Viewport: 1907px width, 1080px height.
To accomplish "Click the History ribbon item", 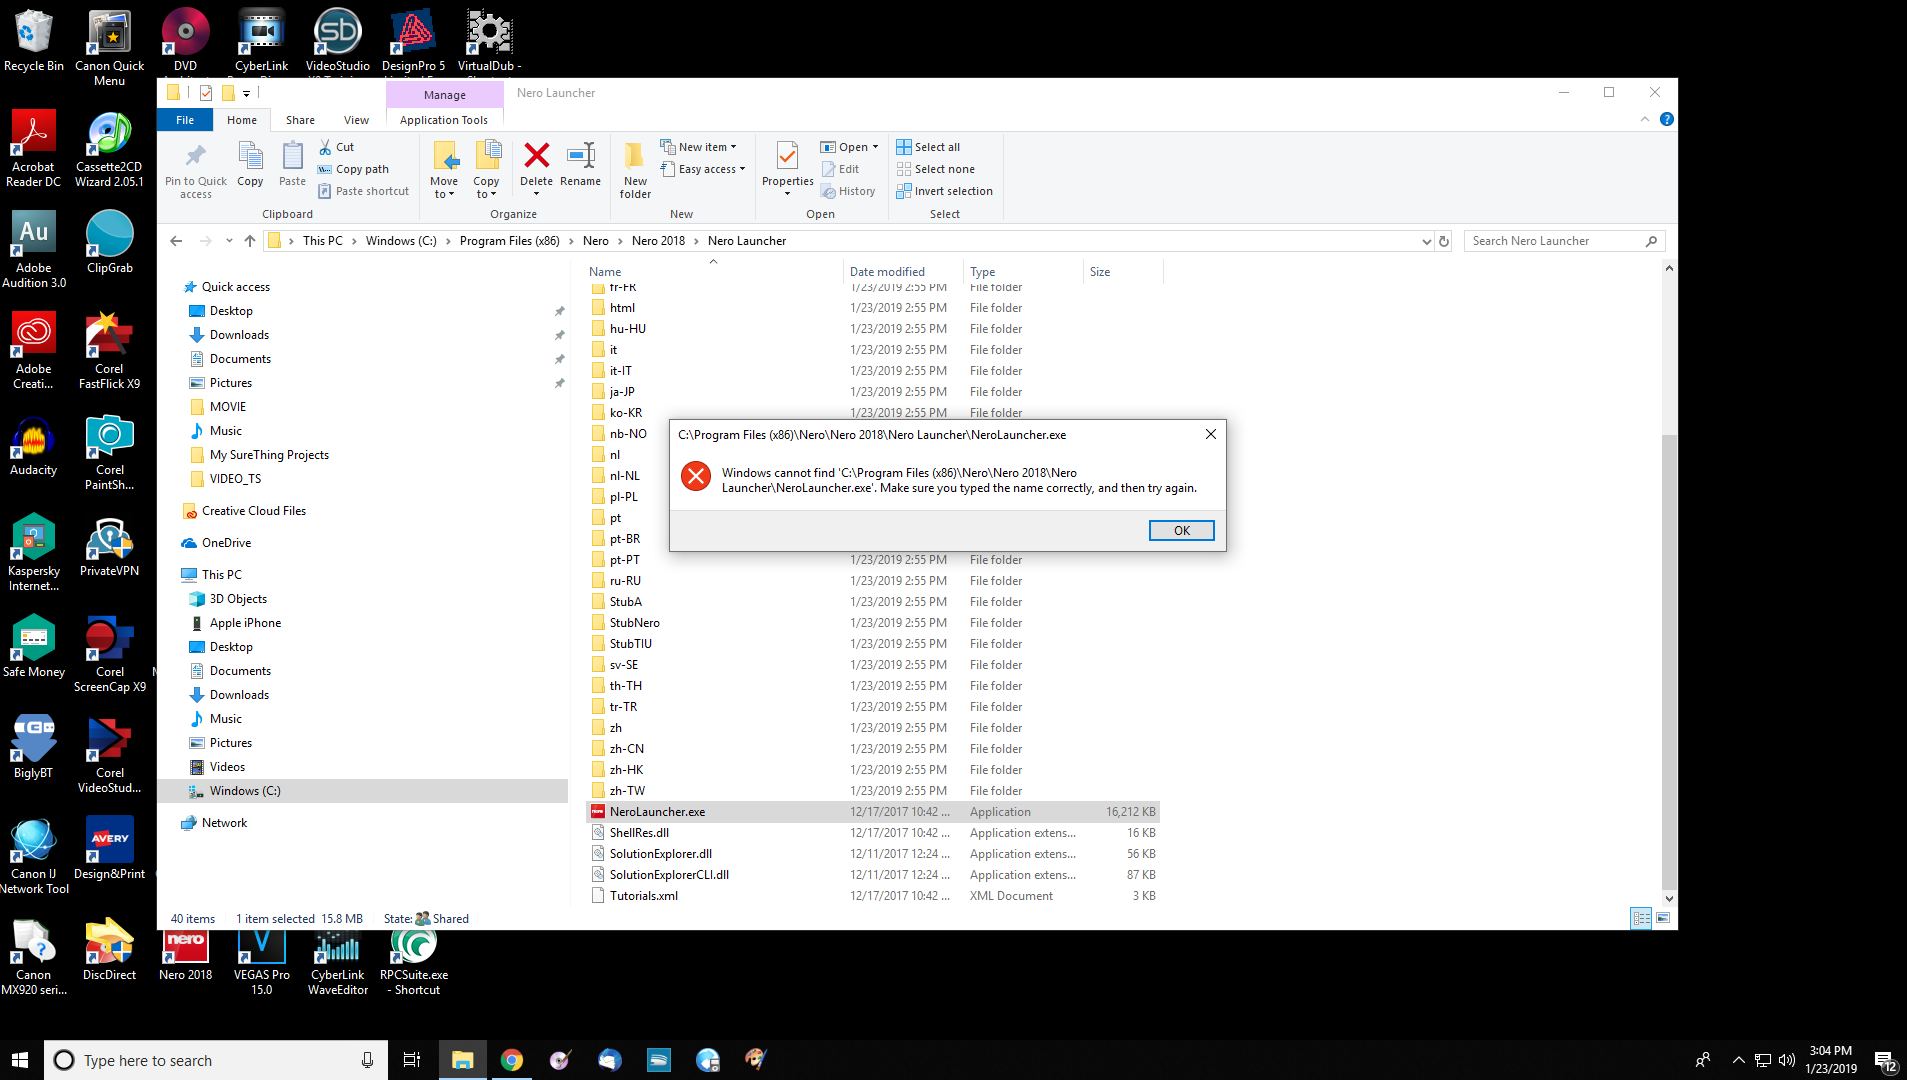I will point(848,191).
